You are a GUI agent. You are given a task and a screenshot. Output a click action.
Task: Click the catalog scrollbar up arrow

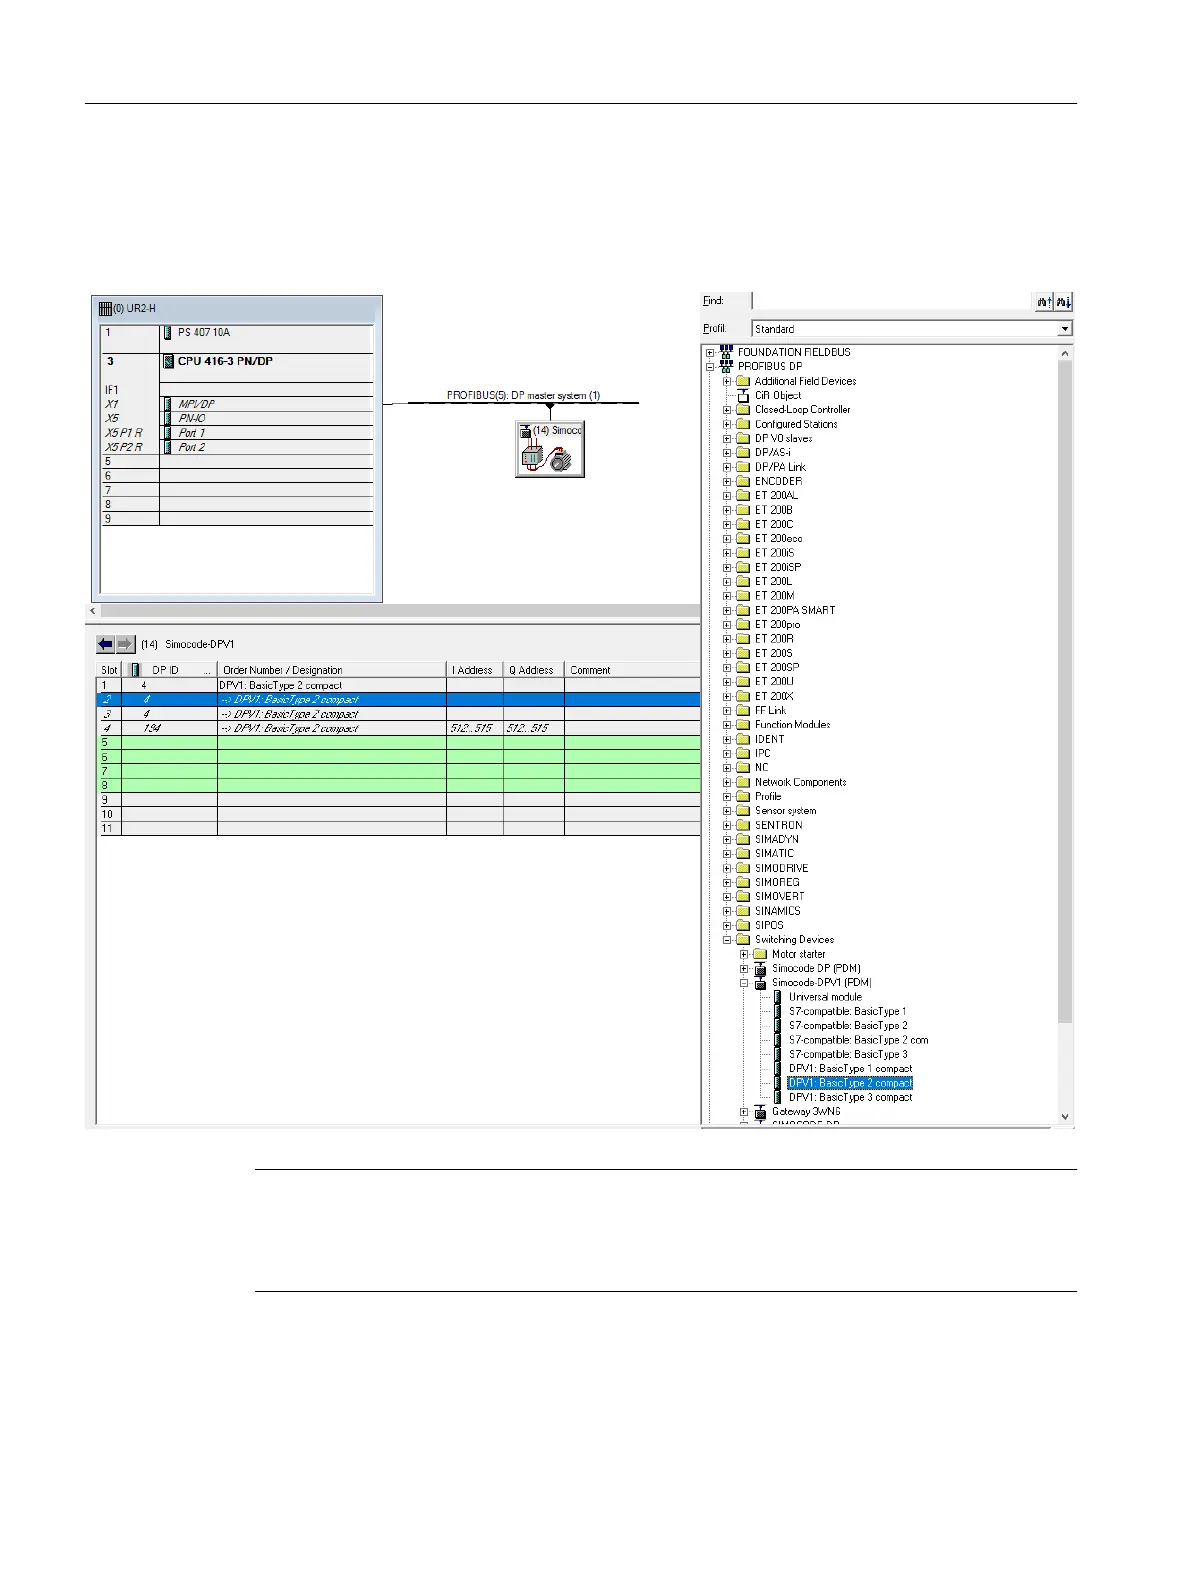tap(1064, 353)
